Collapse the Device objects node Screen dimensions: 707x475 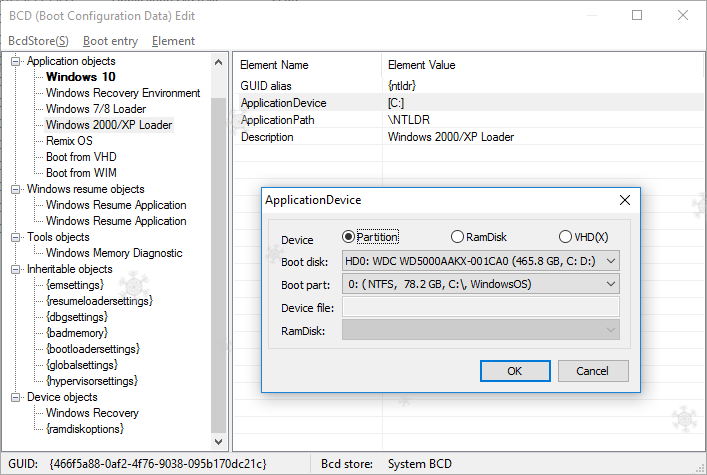[x=15, y=397]
